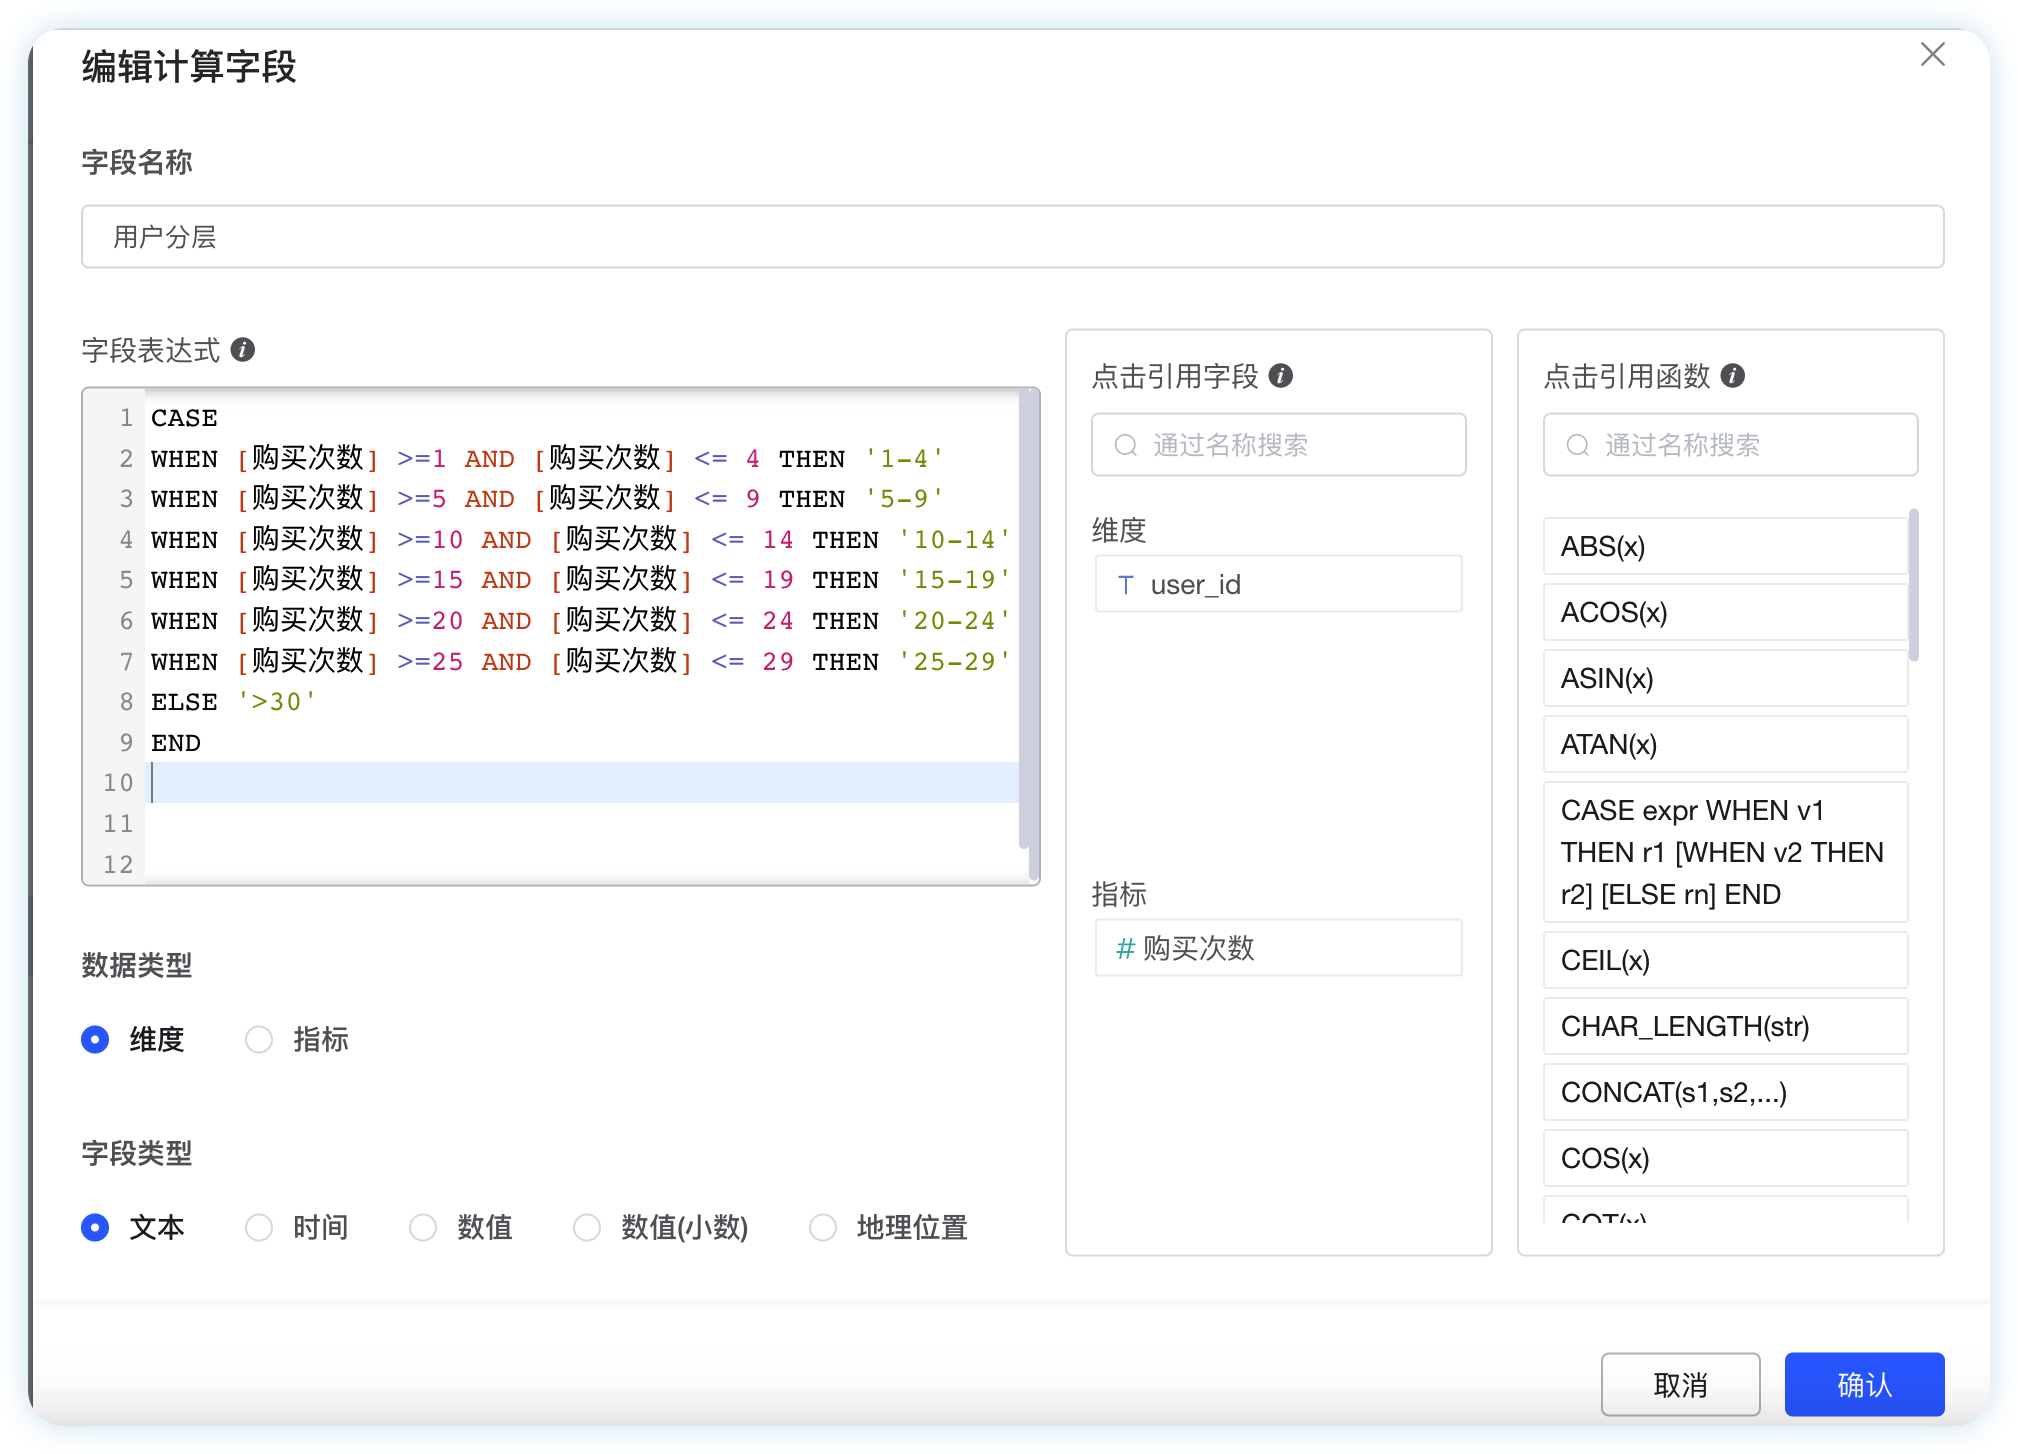Click the # numeric icon of 购买次数
Viewport: 2018px width, 1454px height.
(1126, 948)
